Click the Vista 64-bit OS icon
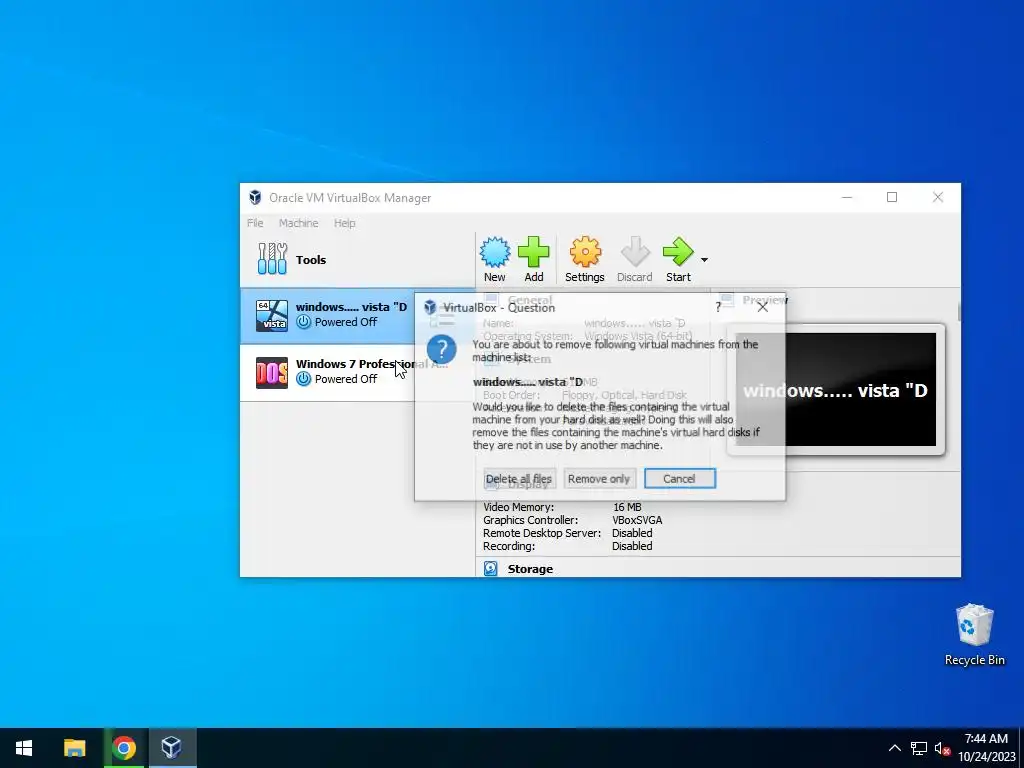Viewport: 1024px width, 768px height. point(272,315)
